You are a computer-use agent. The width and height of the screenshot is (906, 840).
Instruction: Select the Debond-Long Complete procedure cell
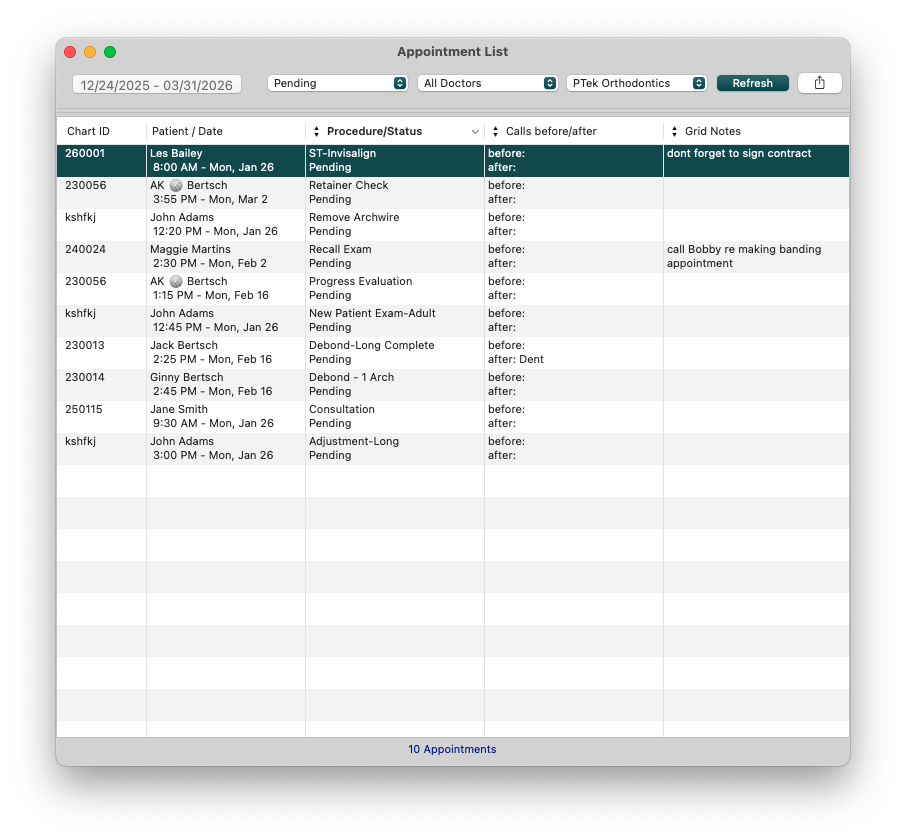point(395,352)
